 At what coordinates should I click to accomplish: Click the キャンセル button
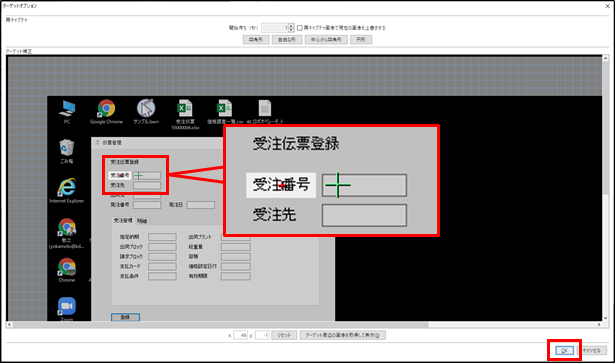click(x=592, y=350)
